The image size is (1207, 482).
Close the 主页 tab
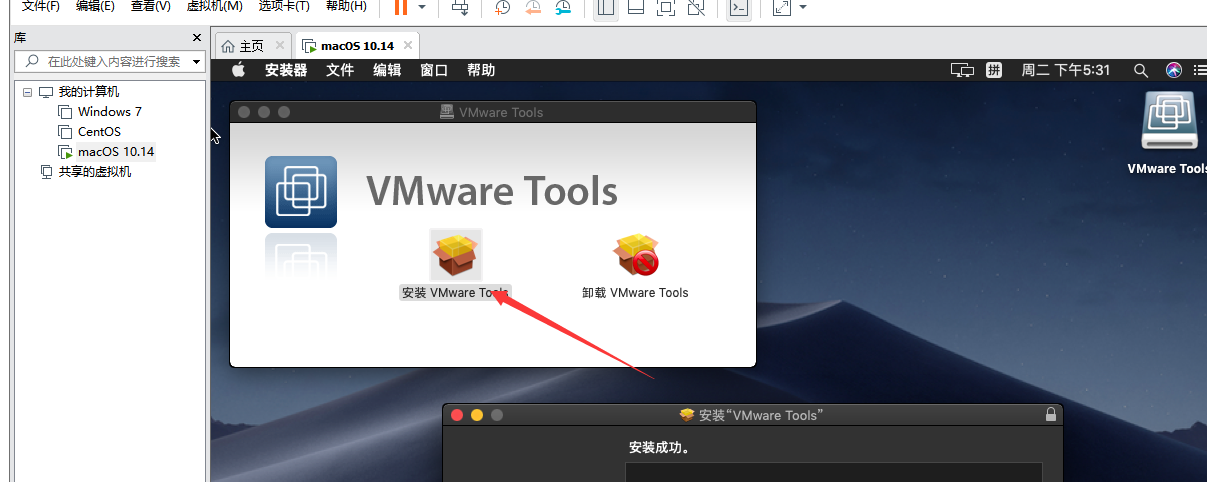tap(279, 46)
